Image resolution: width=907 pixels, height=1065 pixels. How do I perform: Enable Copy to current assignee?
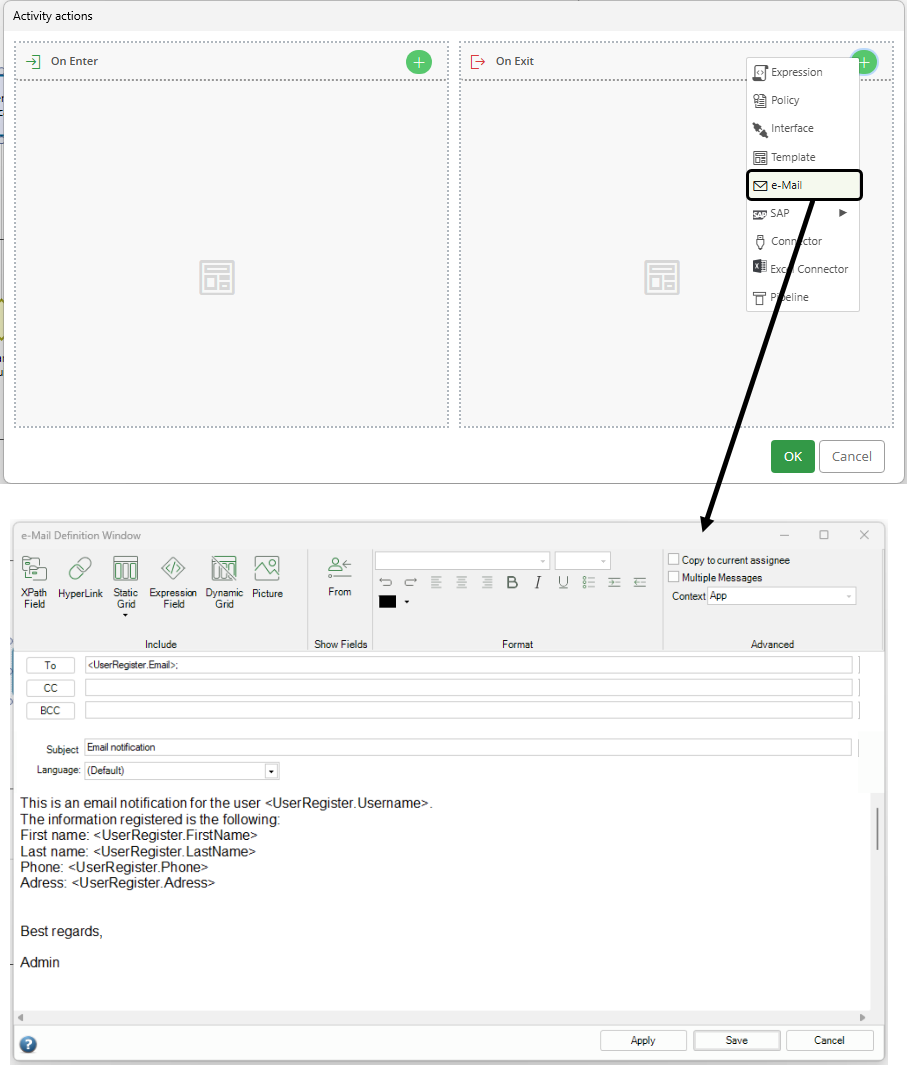[x=674, y=559]
